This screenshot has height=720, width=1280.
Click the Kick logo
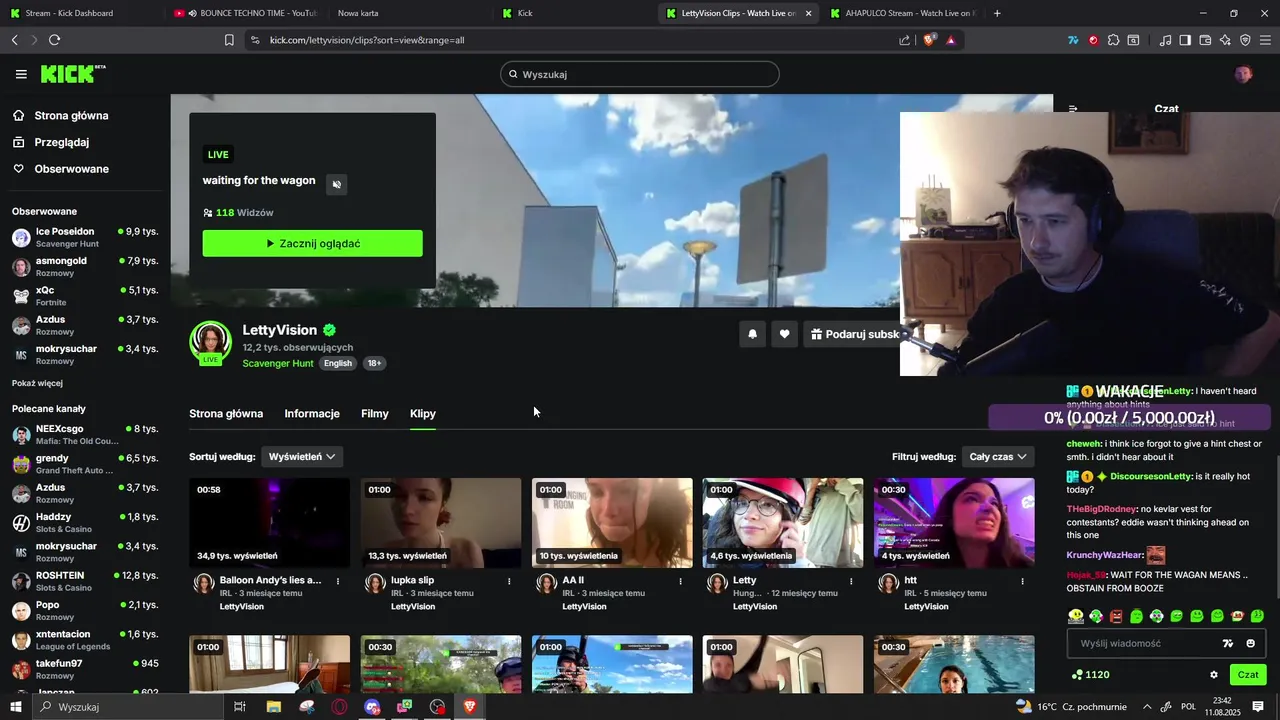72,74
